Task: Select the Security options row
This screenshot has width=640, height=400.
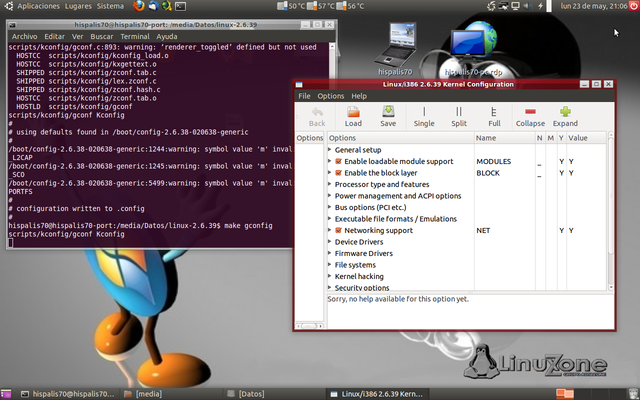Action: (x=467, y=287)
